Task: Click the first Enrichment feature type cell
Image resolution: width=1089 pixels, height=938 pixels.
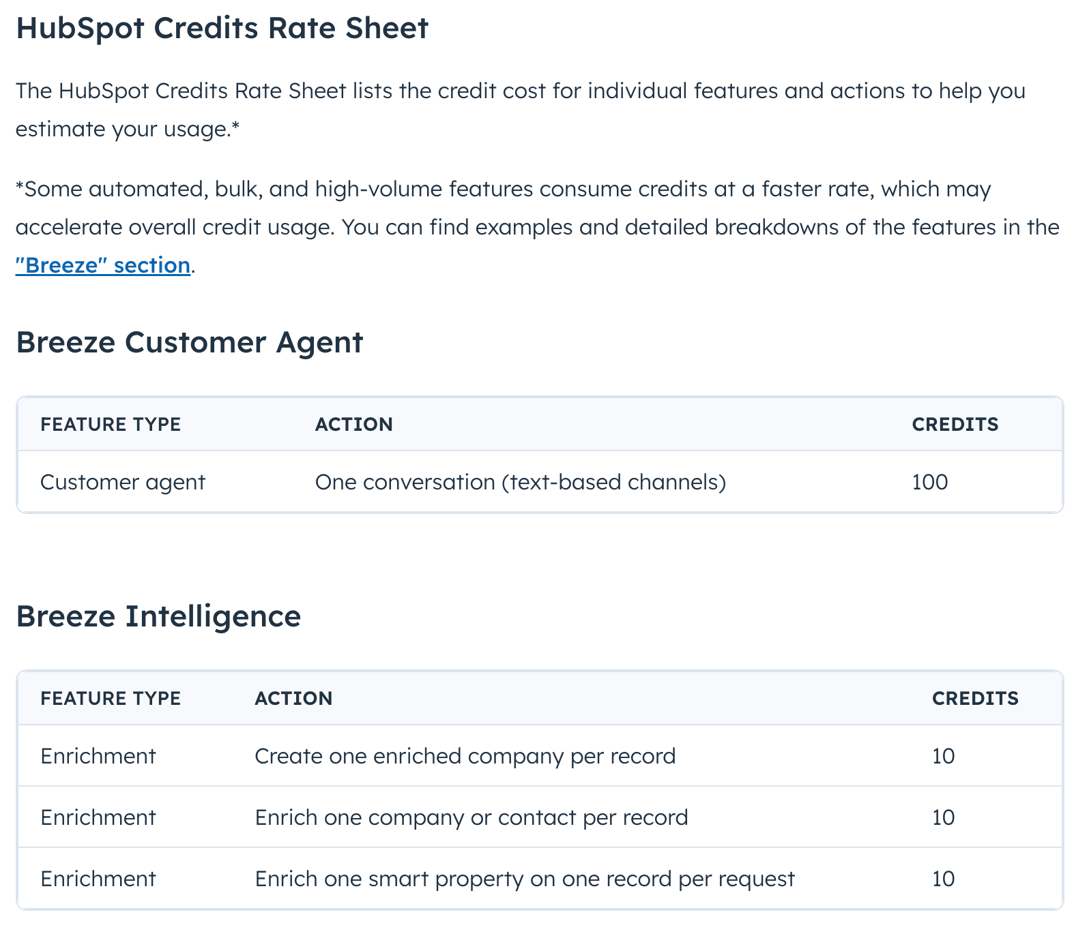Action: [x=98, y=756]
